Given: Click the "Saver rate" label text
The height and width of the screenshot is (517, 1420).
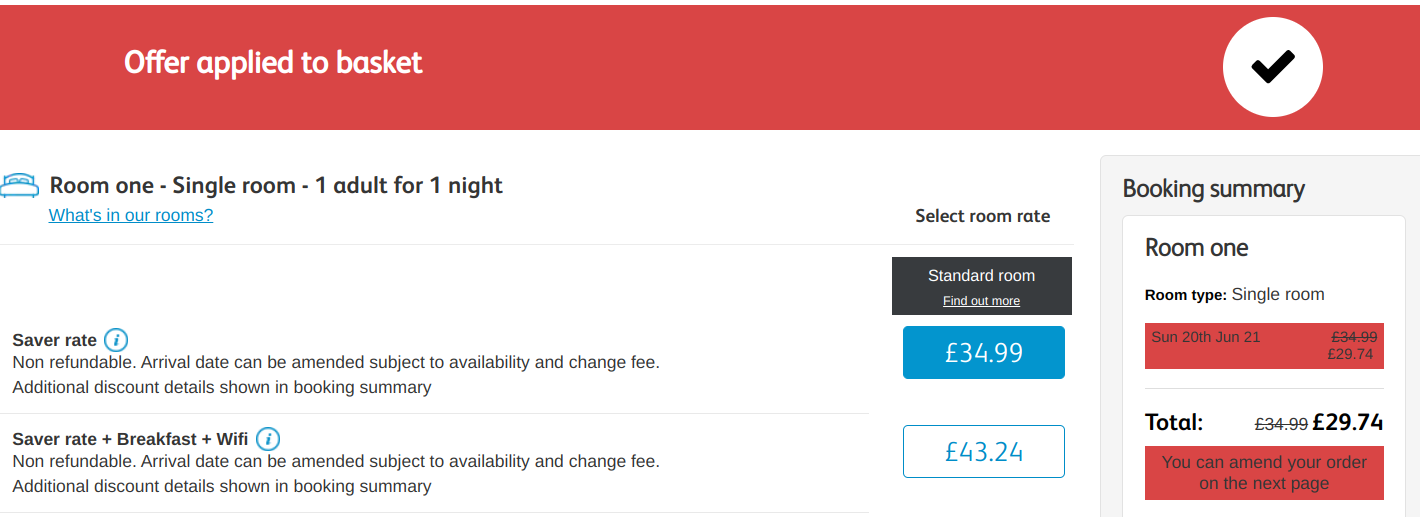Looking at the screenshot, I should [x=54, y=340].
